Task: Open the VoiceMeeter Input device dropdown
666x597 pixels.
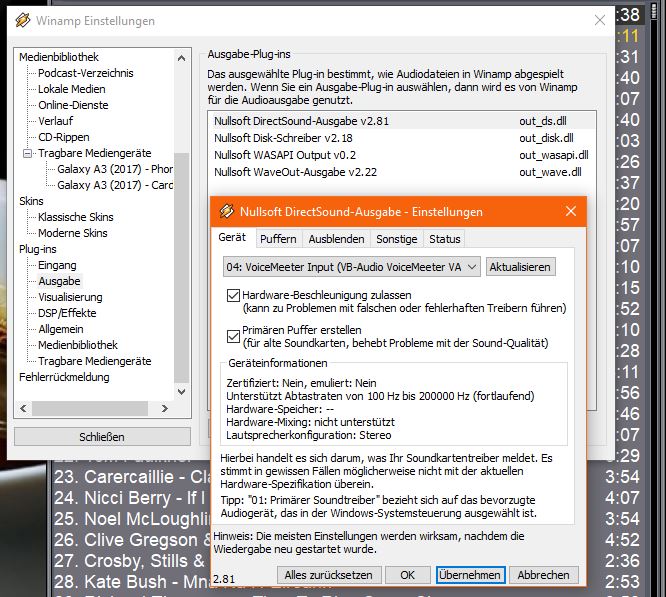Action: pyautogui.click(x=352, y=267)
